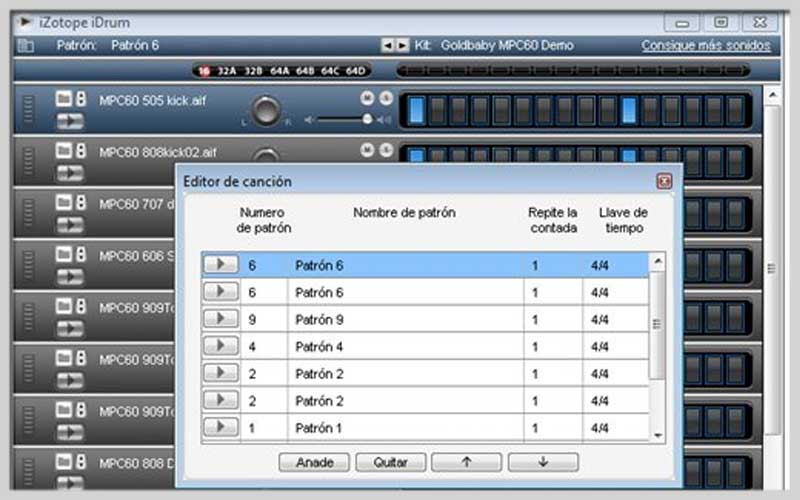Viewport: 800px width, 500px height.
Task: Preview the MPC60 808kick02 sample
Action: pos(70,173)
